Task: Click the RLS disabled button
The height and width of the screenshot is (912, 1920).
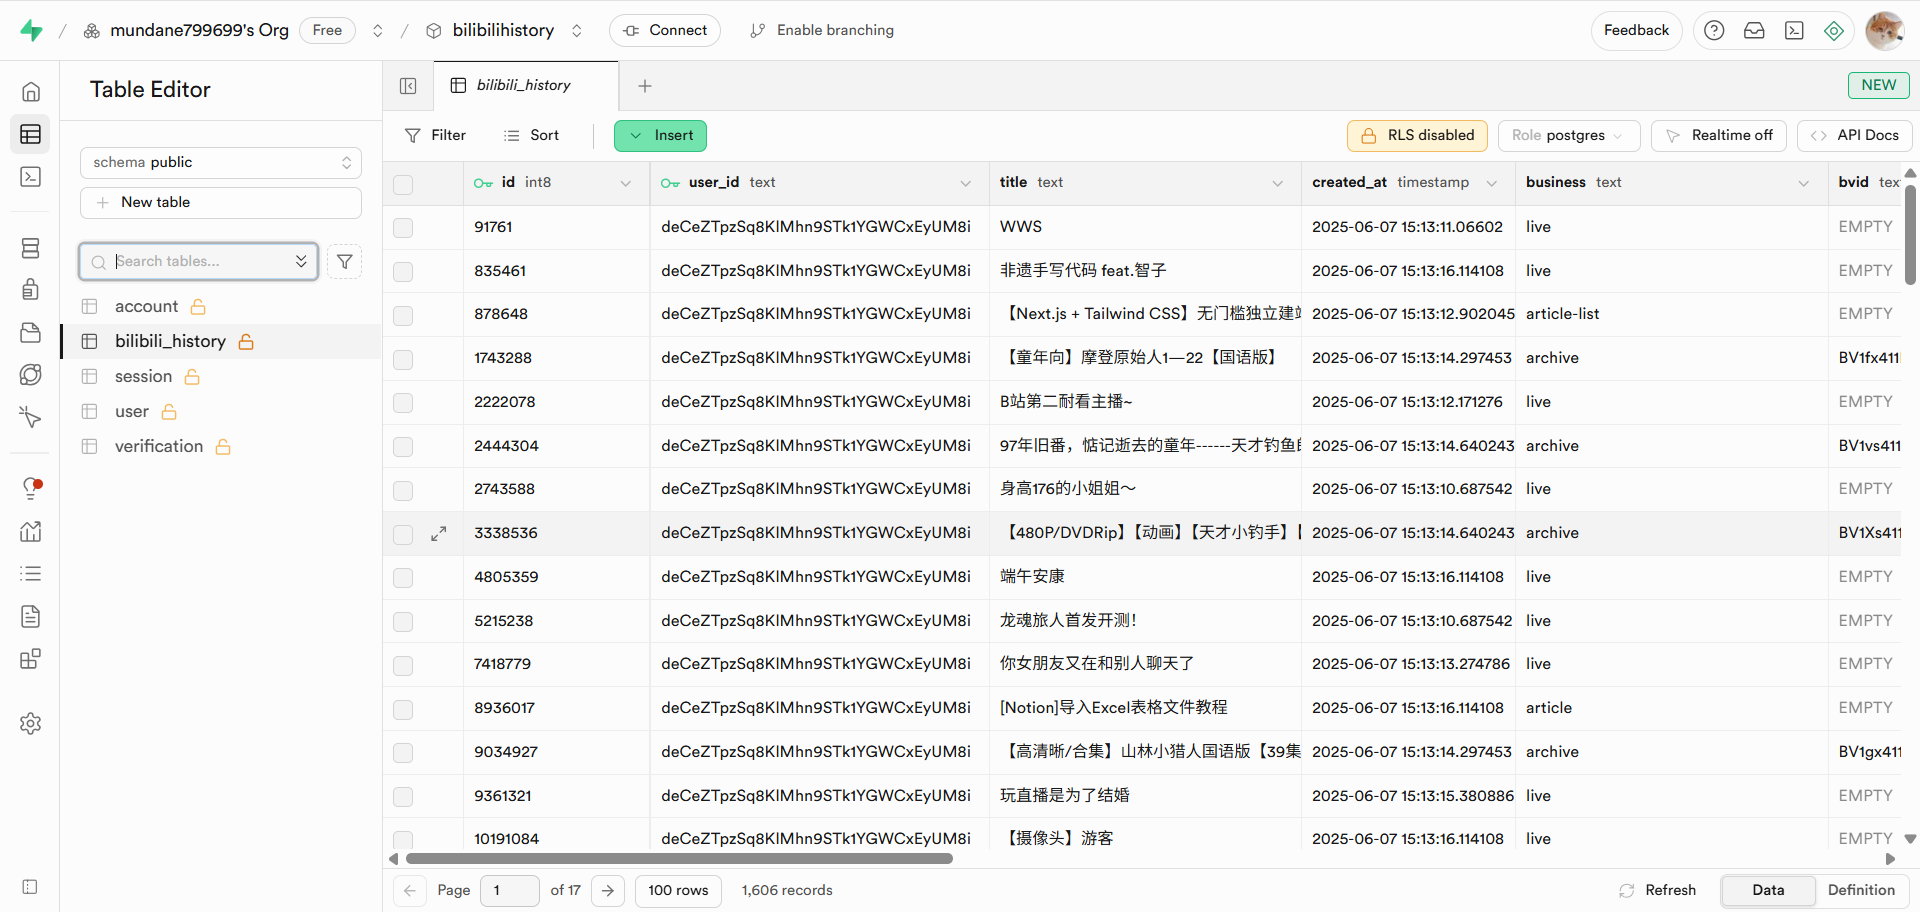Action: [1417, 136]
